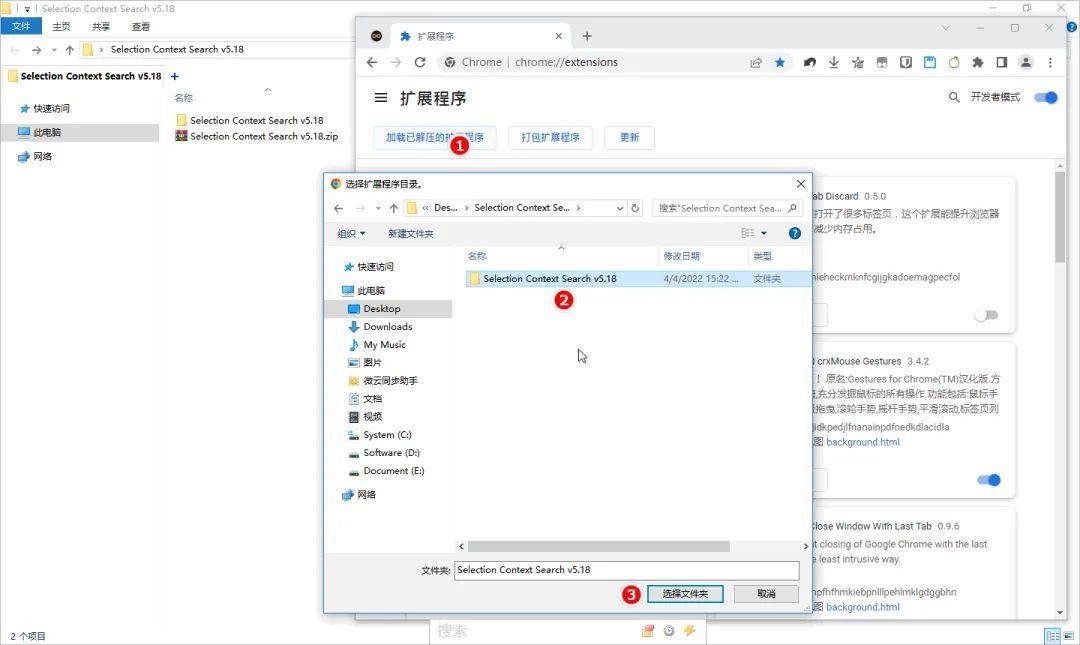Refresh the dialog's folder listing

635,208
